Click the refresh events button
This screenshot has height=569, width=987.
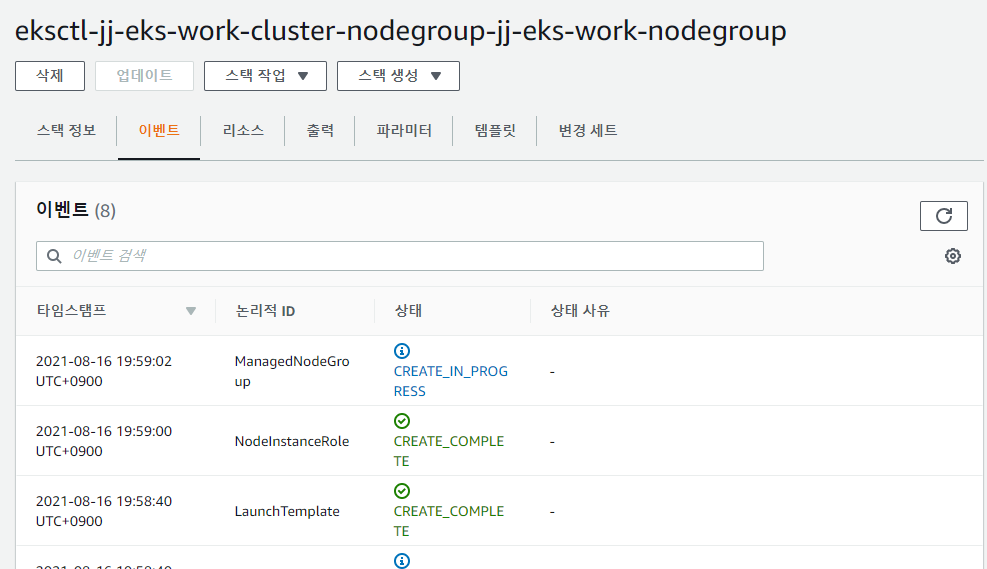click(x=944, y=216)
